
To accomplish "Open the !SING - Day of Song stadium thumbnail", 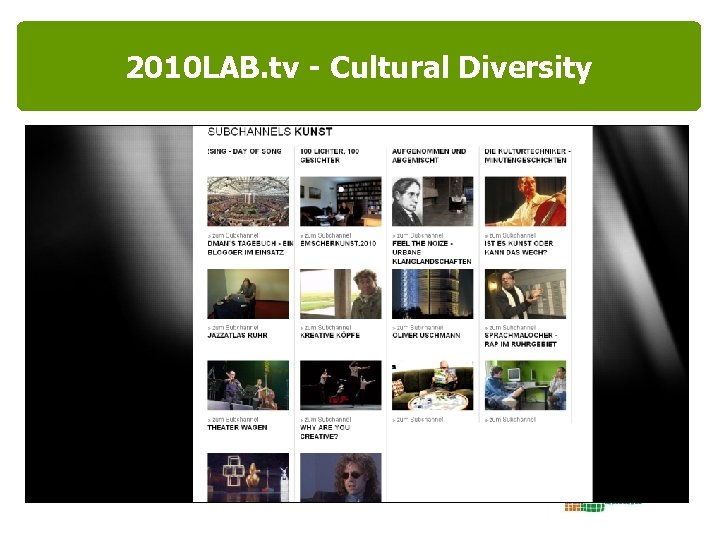I will pyautogui.click(x=248, y=201).
